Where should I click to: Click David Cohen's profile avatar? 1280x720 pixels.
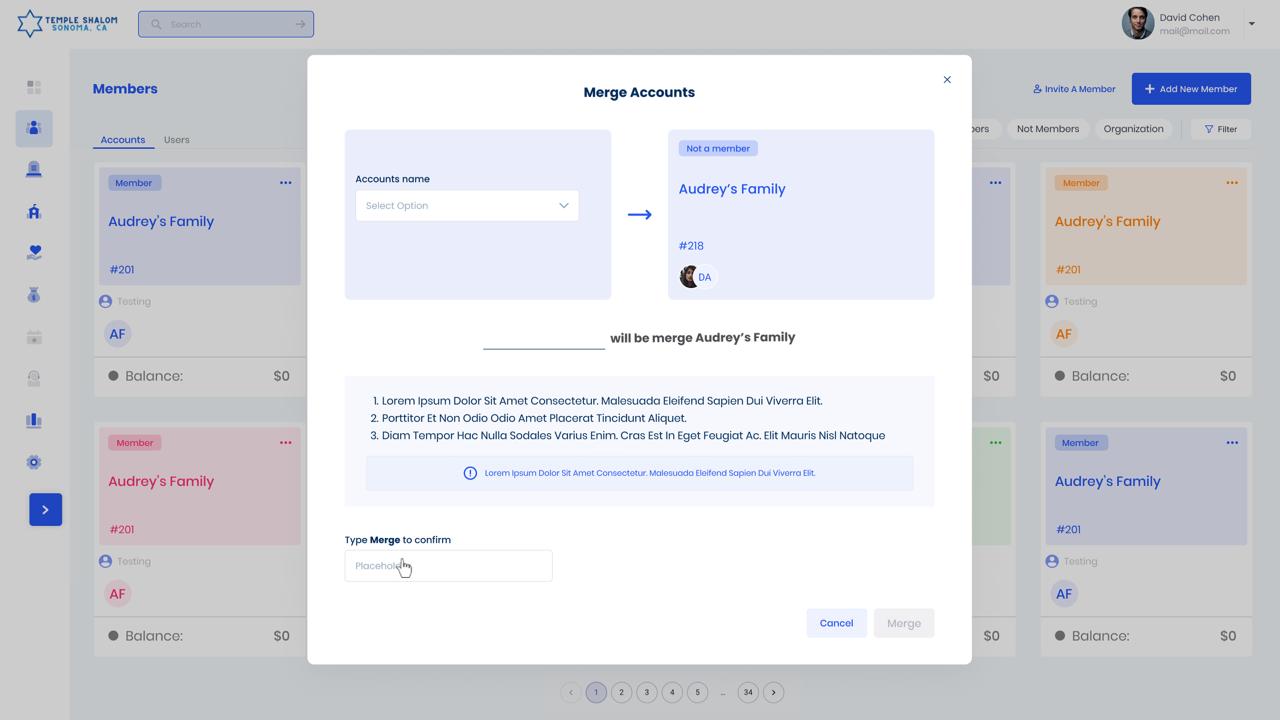(1138, 23)
